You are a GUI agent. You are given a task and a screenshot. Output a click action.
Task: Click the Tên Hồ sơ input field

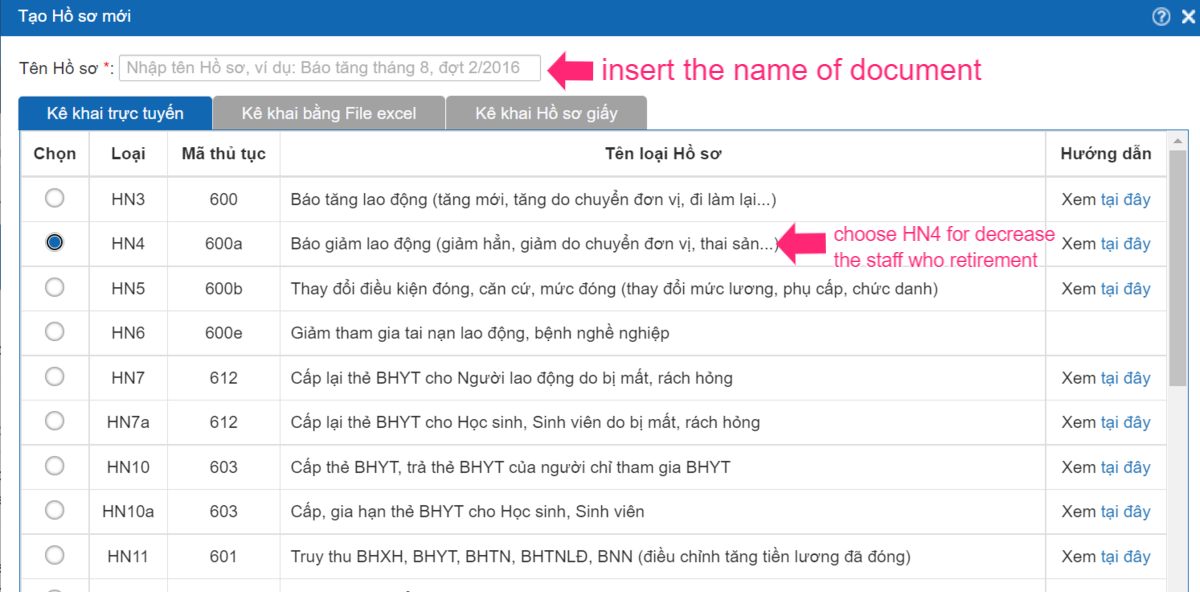pos(330,68)
